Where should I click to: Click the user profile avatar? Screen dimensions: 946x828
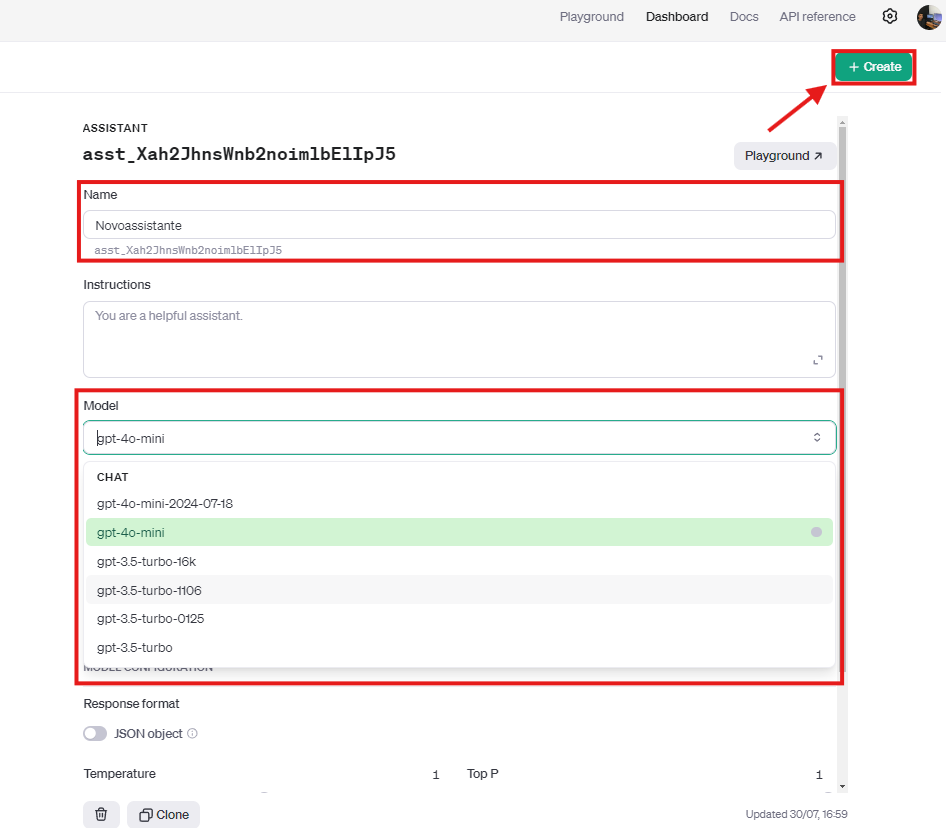click(x=929, y=17)
